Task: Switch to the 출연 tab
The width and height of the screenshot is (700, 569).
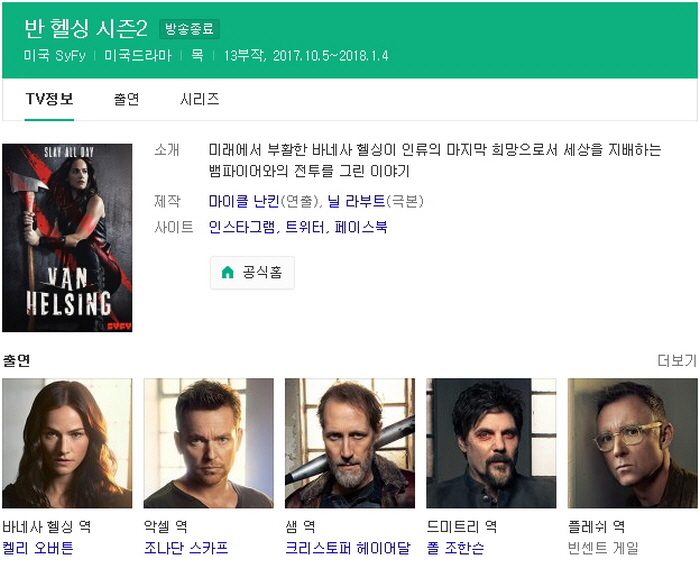Action: [126, 99]
